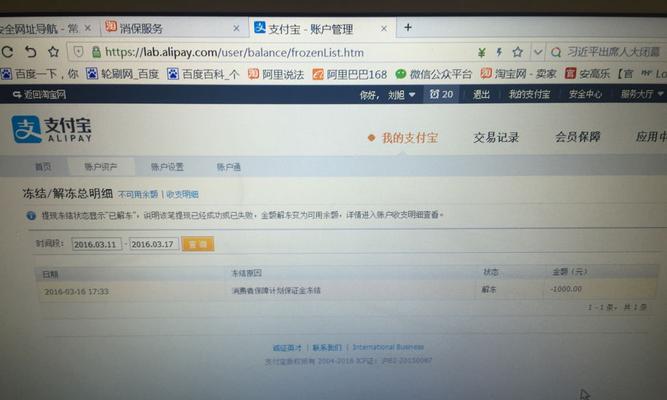Click the URL address field
This screenshot has width=667, height=400.
tap(234, 52)
